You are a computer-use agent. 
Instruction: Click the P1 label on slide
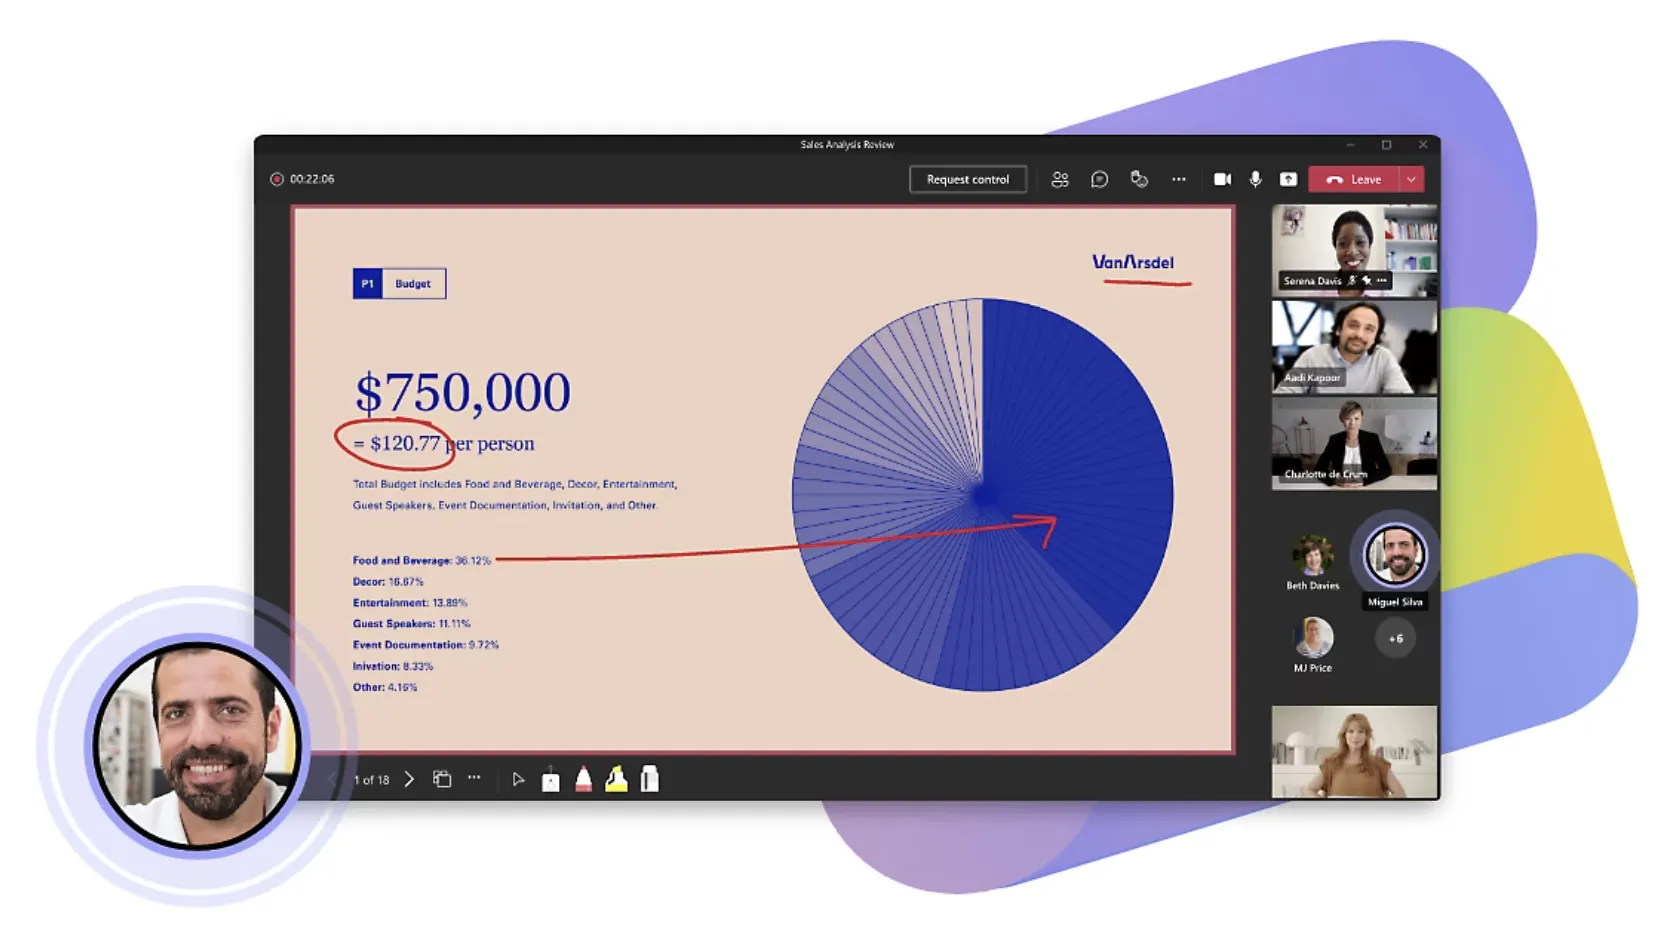[367, 284]
